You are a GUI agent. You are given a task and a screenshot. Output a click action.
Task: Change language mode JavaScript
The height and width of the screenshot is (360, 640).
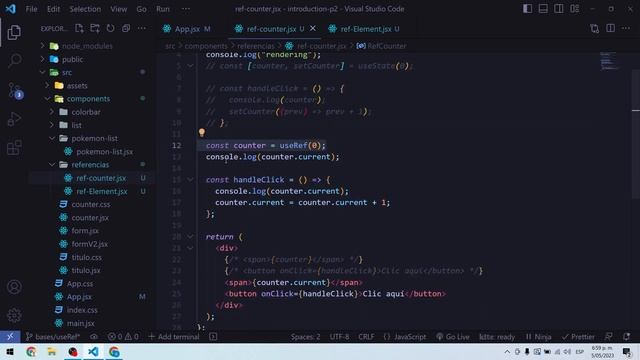[x=405, y=337]
